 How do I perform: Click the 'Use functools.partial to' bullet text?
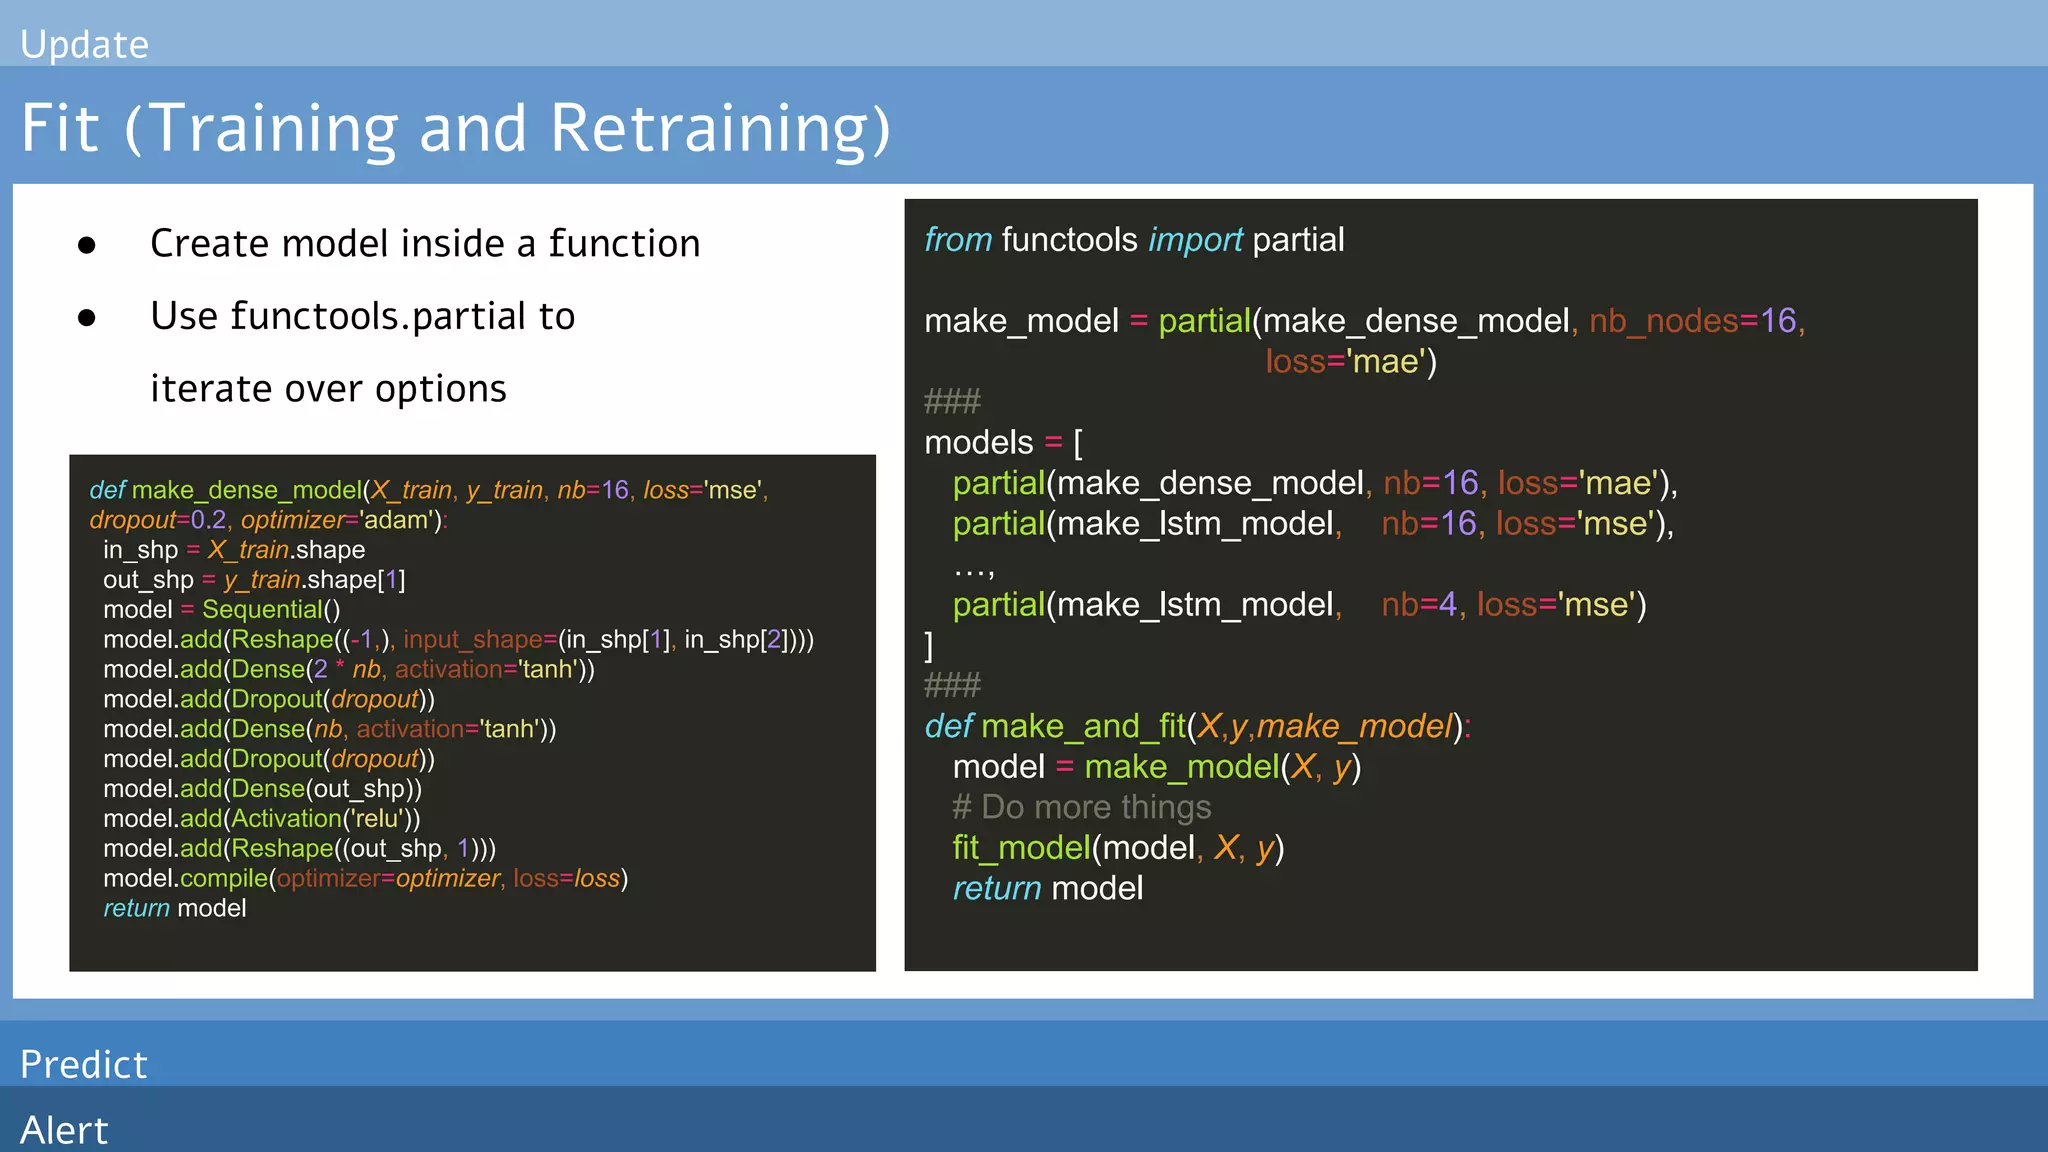tap(362, 316)
